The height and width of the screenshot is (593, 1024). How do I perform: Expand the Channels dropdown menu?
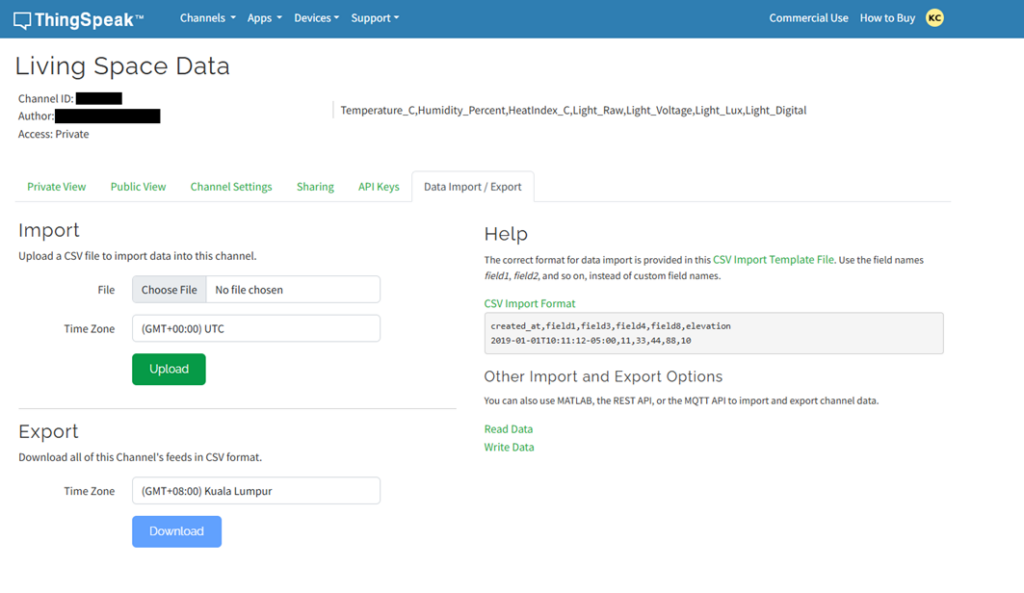(207, 18)
